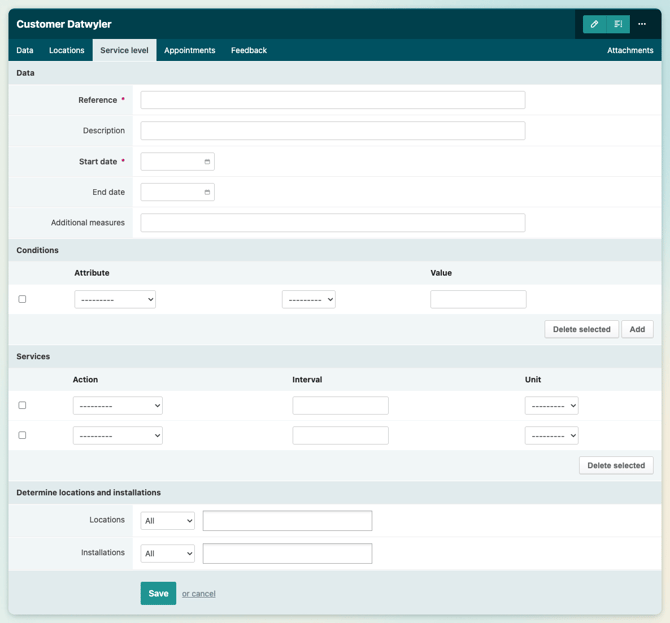Check the second Services row checkbox
The image size is (670, 623).
click(x=22, y=435)
